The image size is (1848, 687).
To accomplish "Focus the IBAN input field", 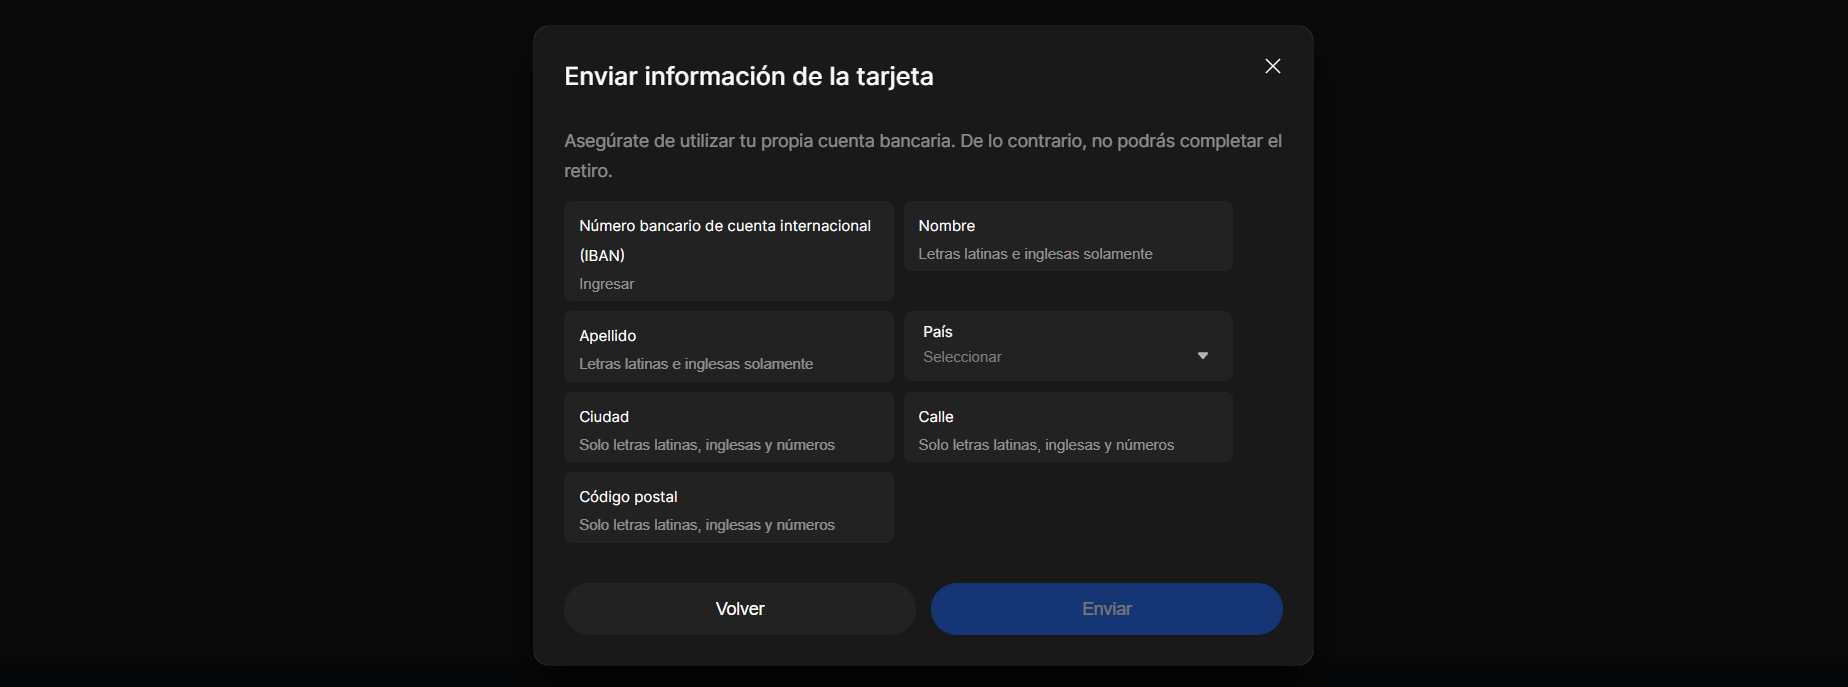I will click(728, 284).
